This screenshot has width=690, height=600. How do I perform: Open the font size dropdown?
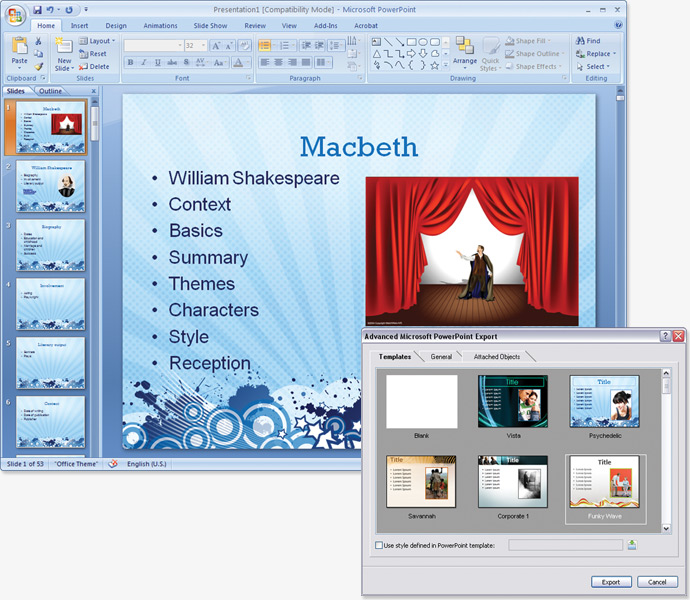[x=203, y=45]
